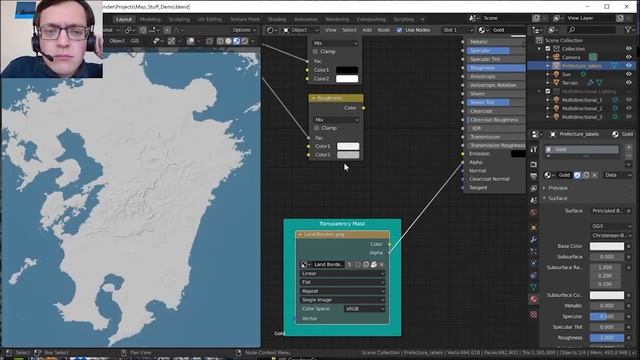Select material preview viewport shading mode
This screenshot has width=640, height=360.
tap(236, 41)
